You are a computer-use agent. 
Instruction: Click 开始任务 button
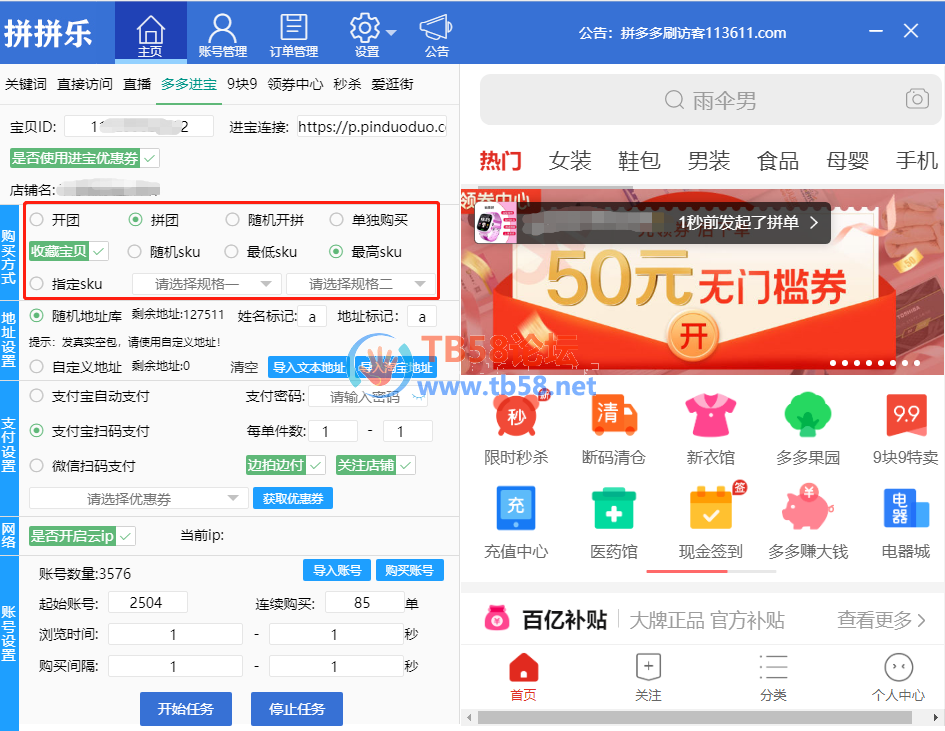click(186, 709)
